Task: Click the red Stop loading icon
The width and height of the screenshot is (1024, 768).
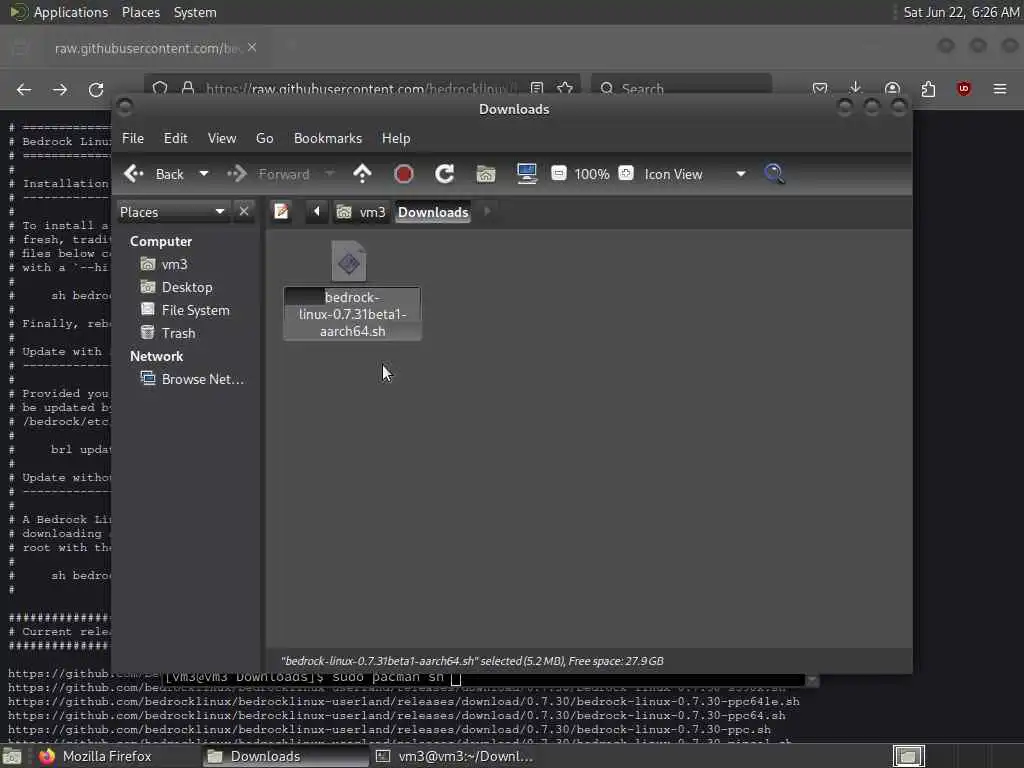Action: point(404,174)
